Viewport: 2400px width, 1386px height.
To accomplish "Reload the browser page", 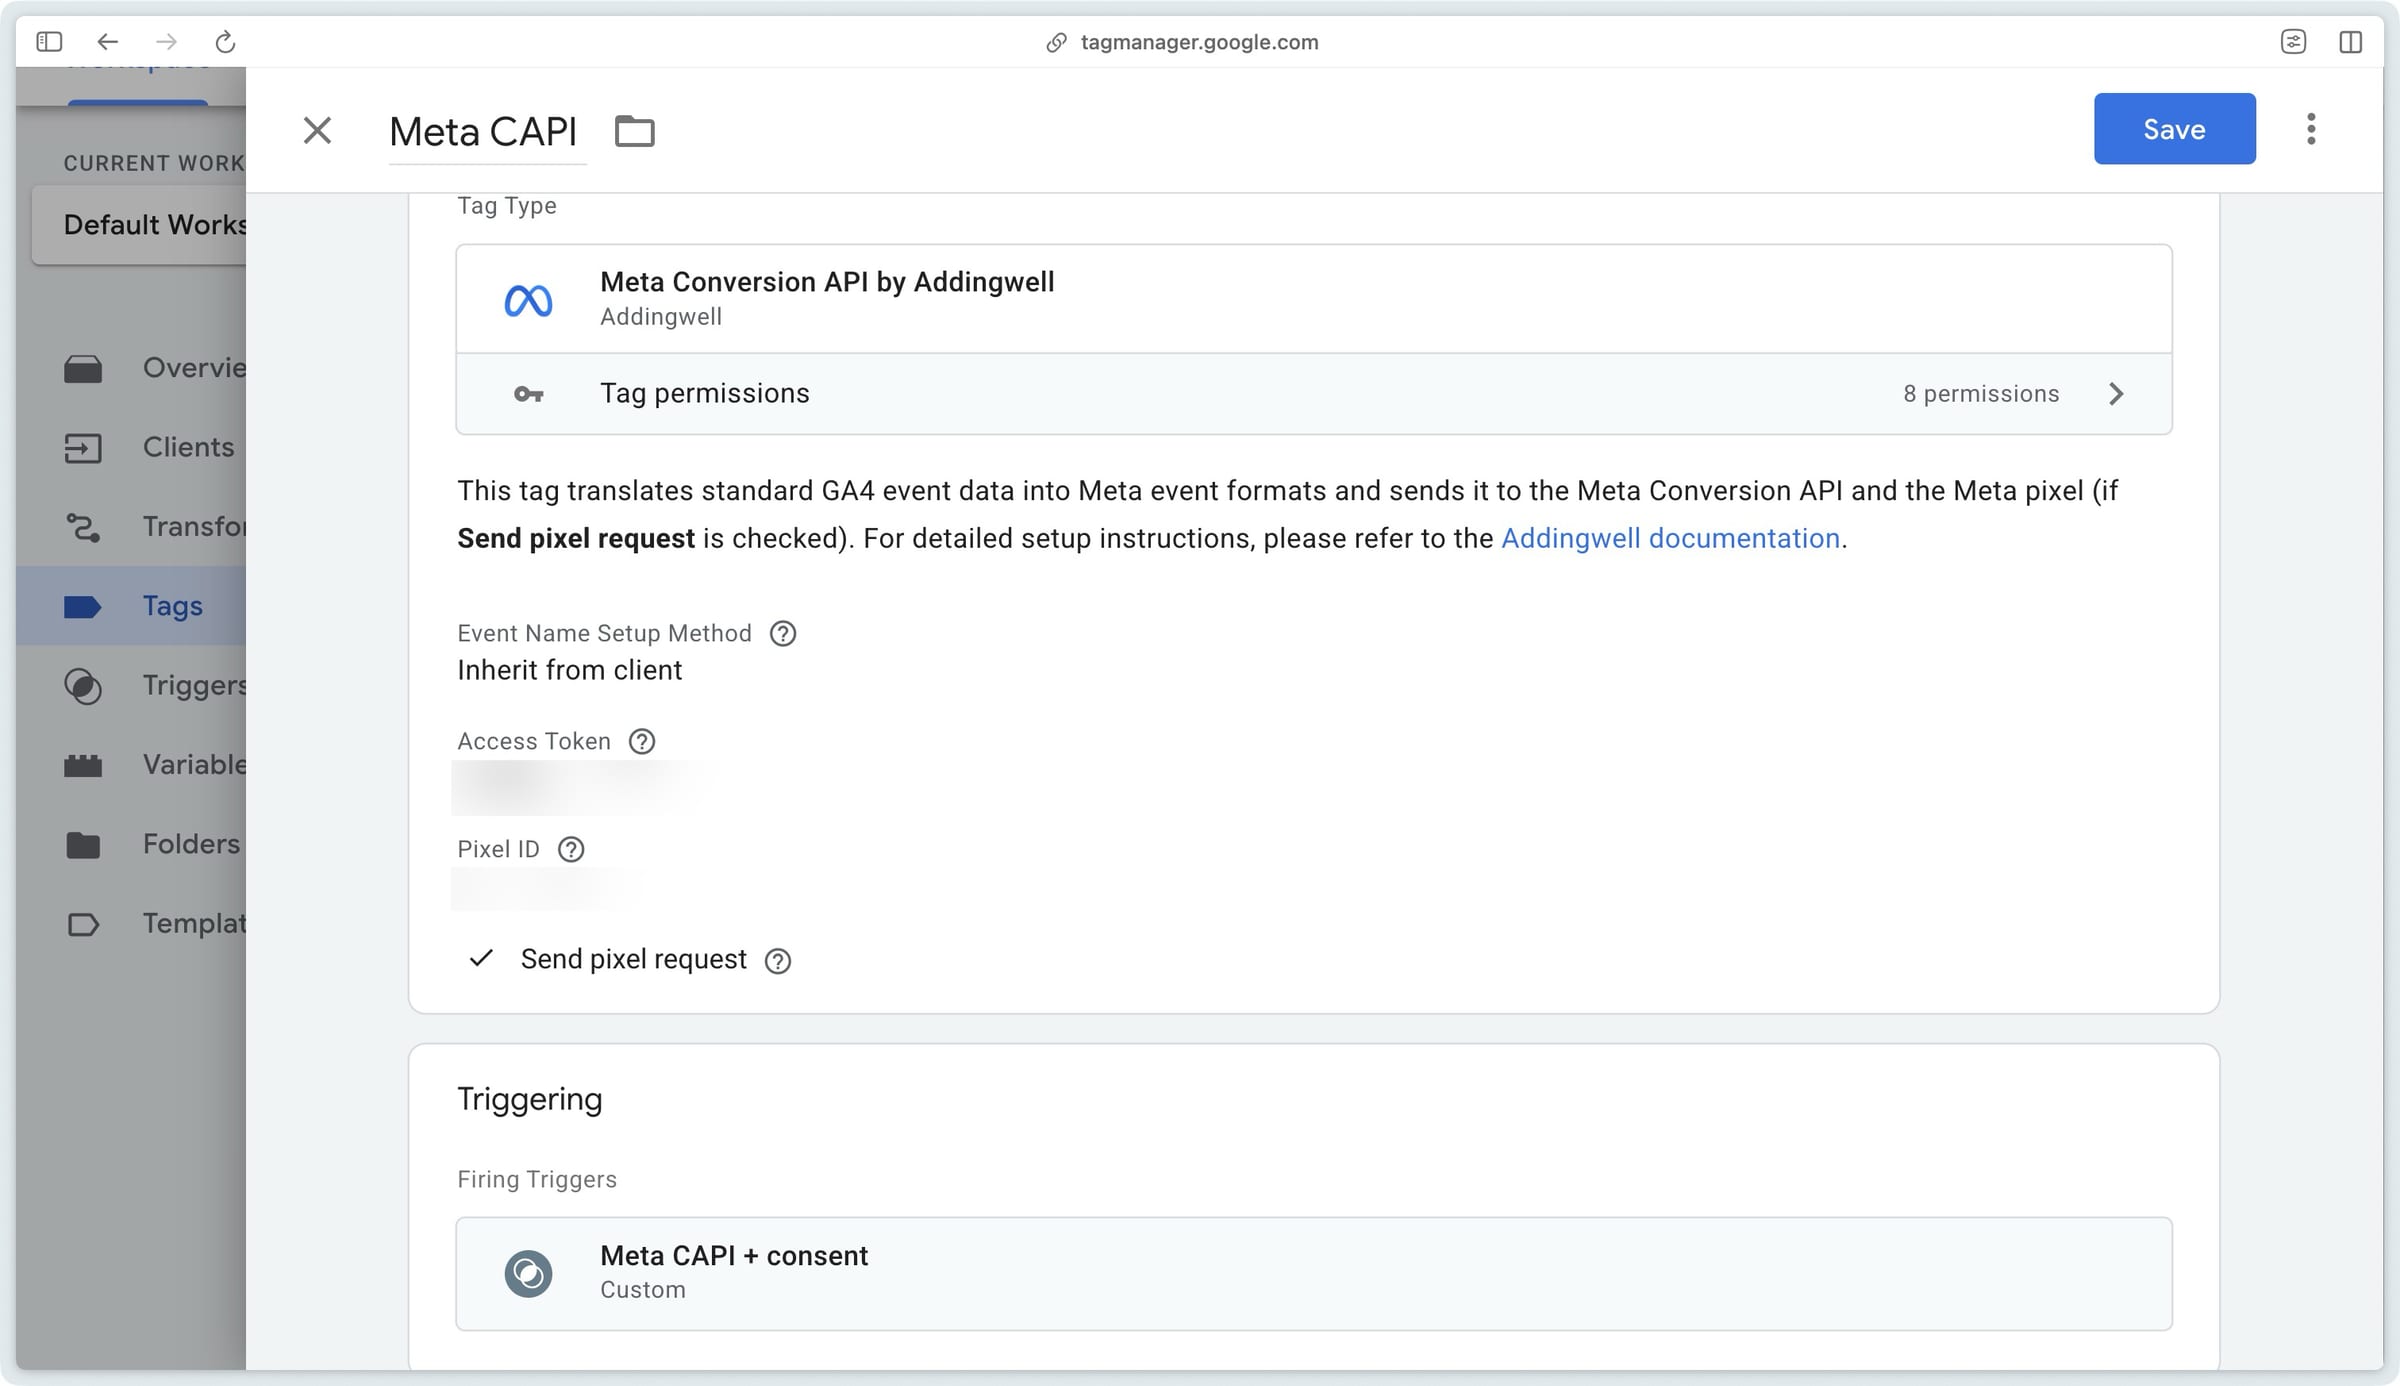I will pyautogui.click(x=225, y=42).
